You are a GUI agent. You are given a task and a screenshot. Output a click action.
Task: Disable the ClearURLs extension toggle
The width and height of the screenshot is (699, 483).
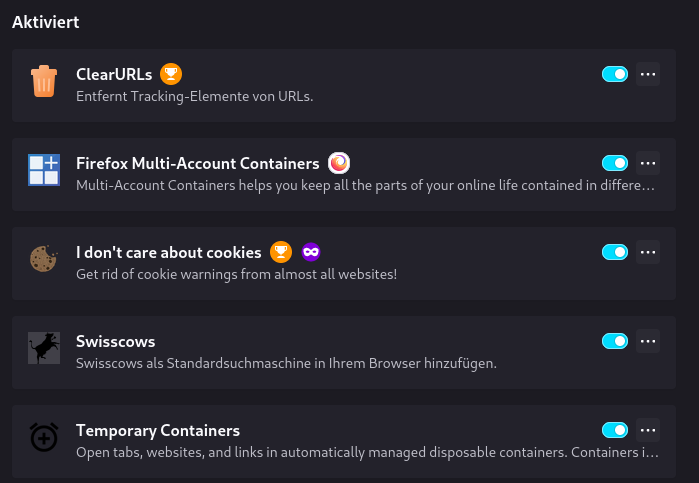(615, 74)
